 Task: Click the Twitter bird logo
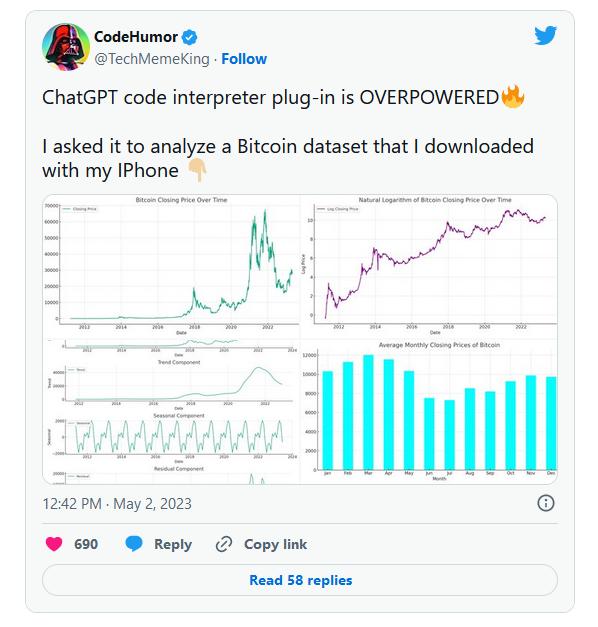point(545,35)
